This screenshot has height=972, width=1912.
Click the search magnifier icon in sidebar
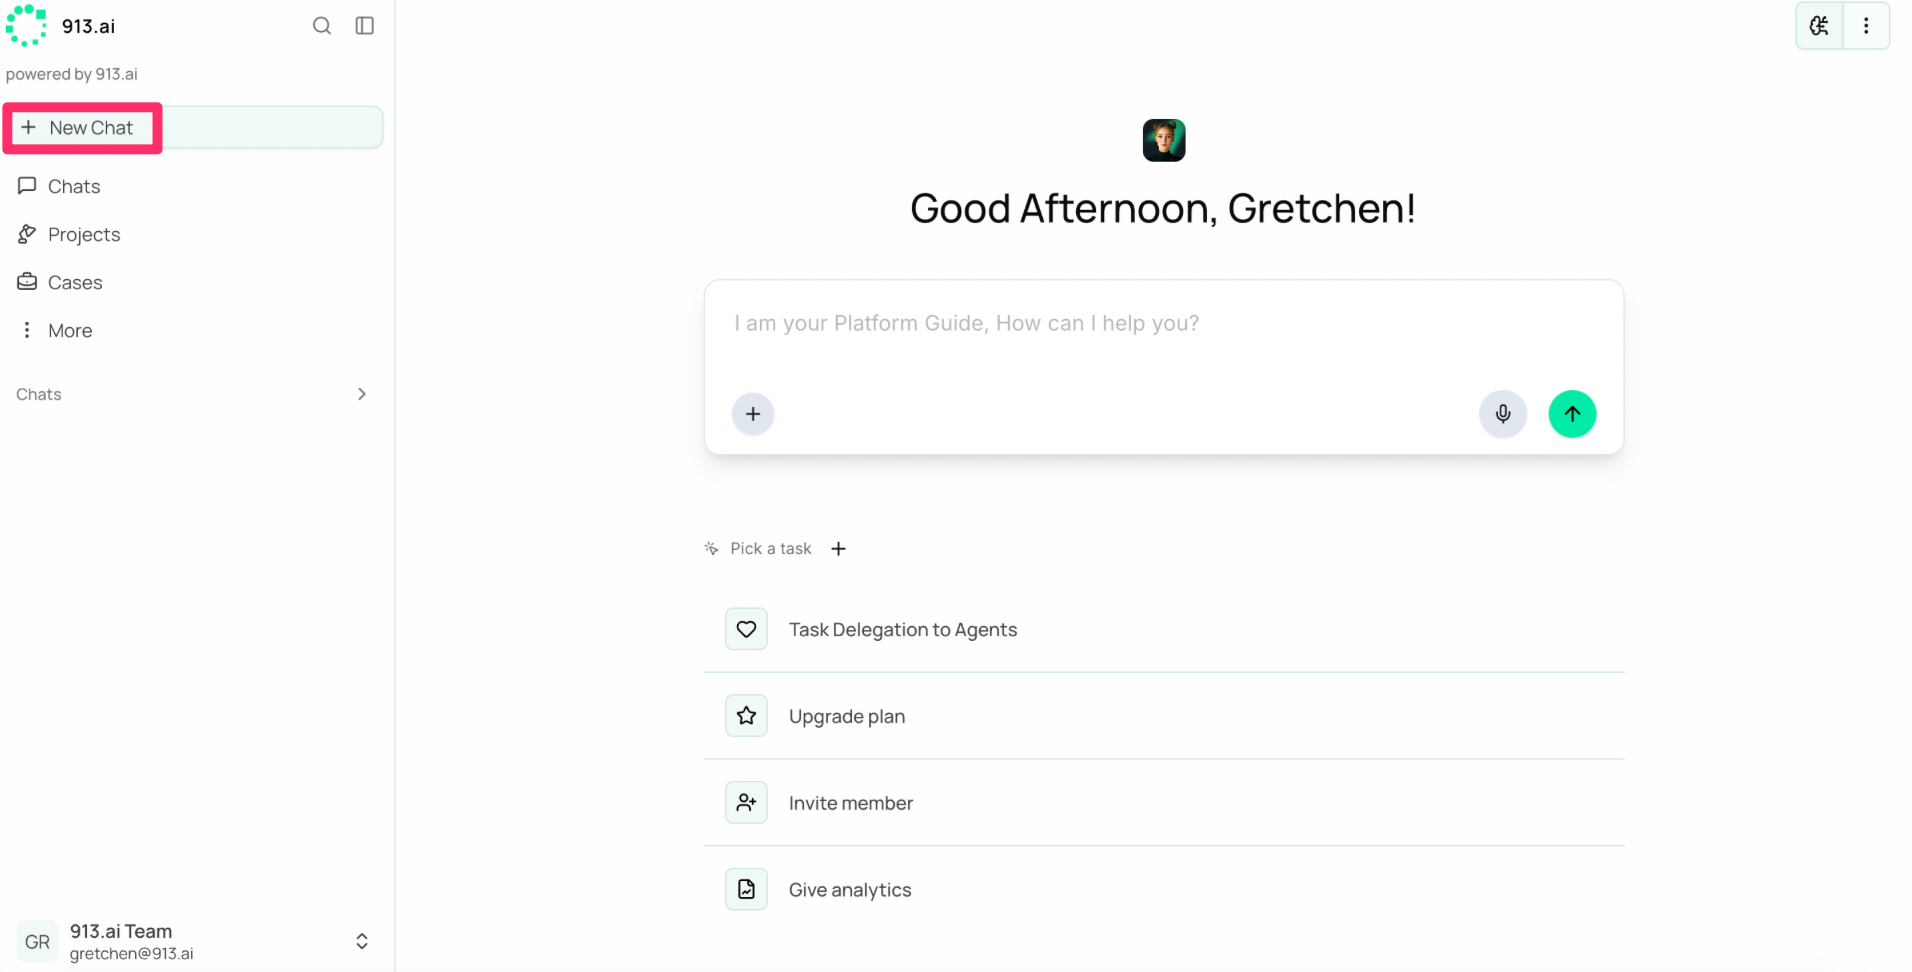click(321, 26)
